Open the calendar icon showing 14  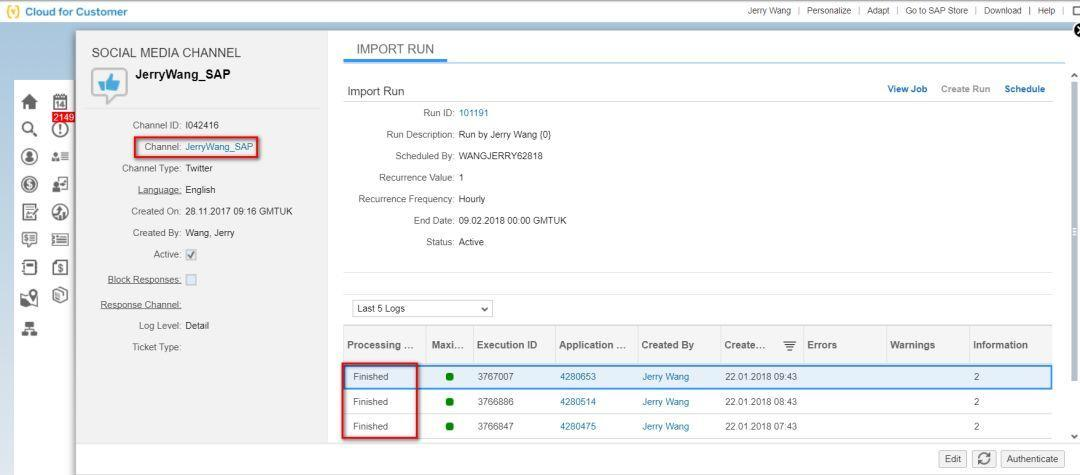tap(61, 102)
